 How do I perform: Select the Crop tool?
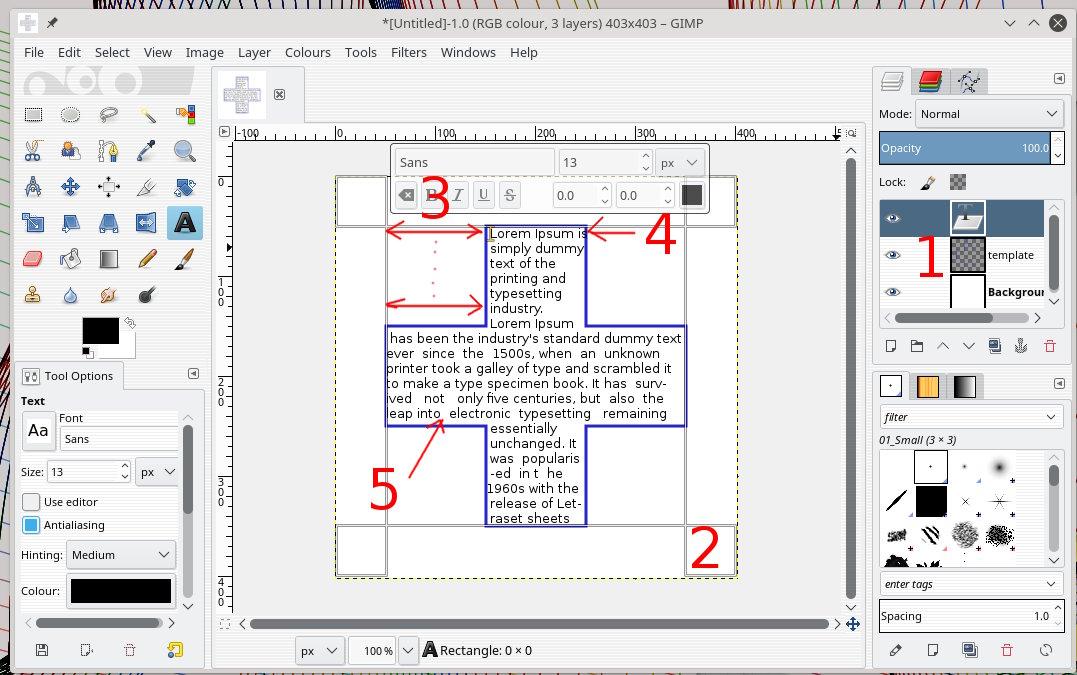coord(146,187)
